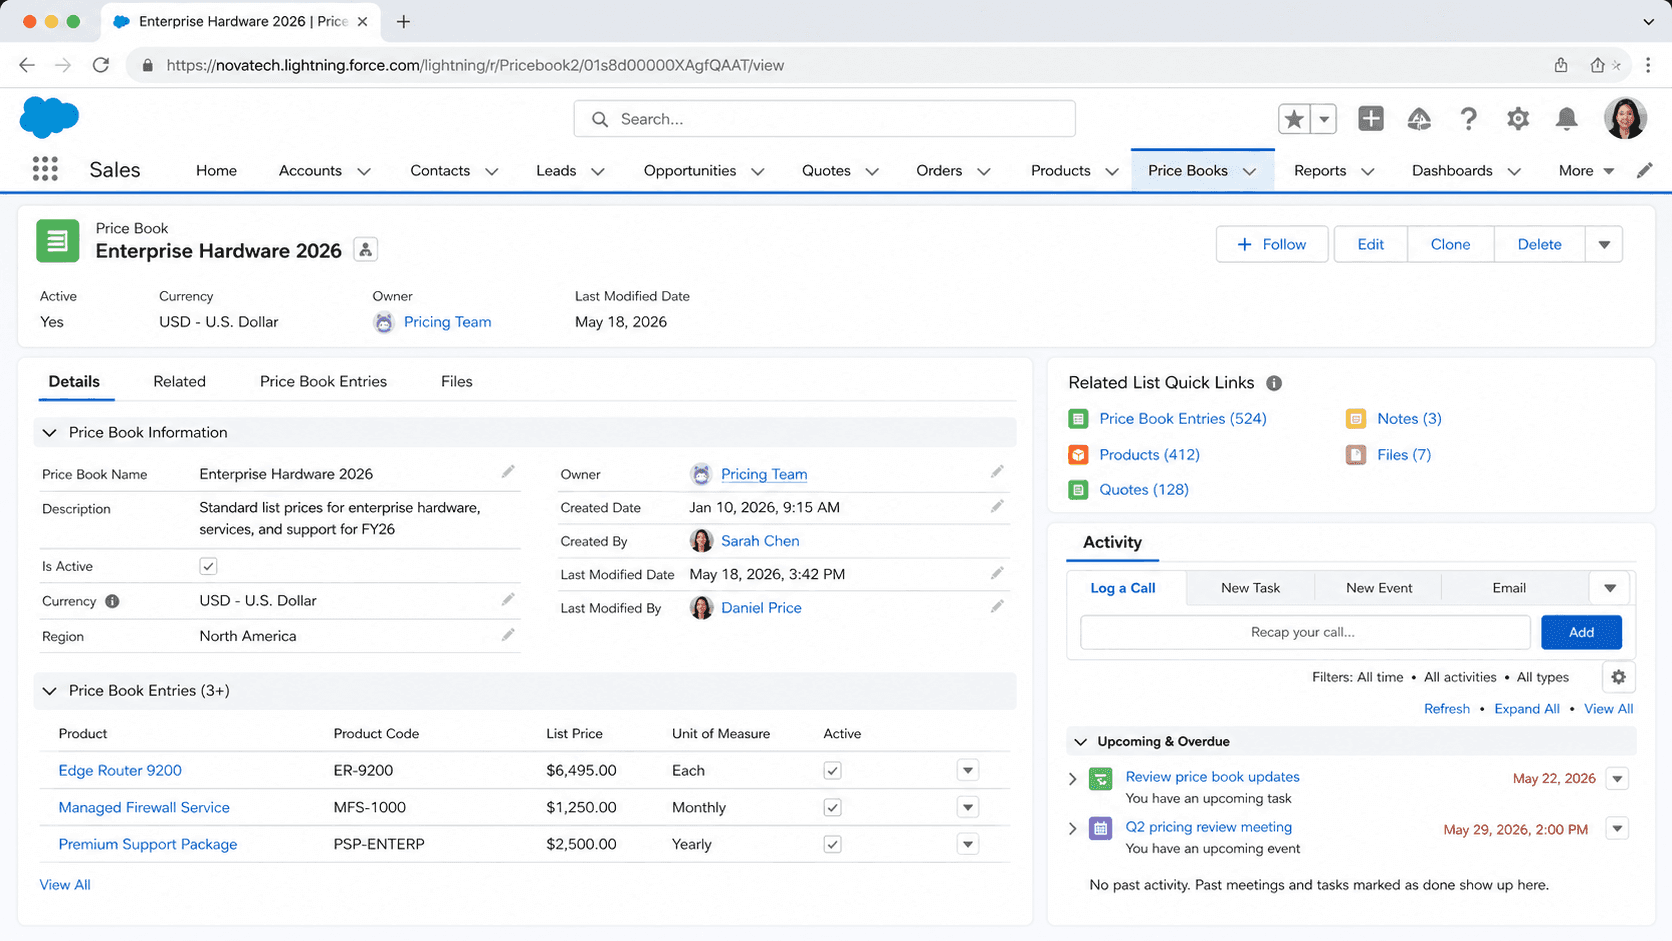Toggle Active checkbox for Managed Firewall Service
Viewport: 1672px width, 941px height.
point(832,807)
